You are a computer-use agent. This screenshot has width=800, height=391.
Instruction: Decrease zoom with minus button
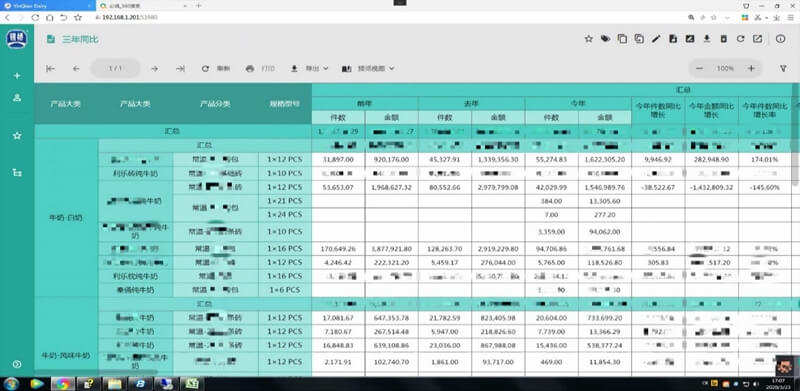[700, 68]
